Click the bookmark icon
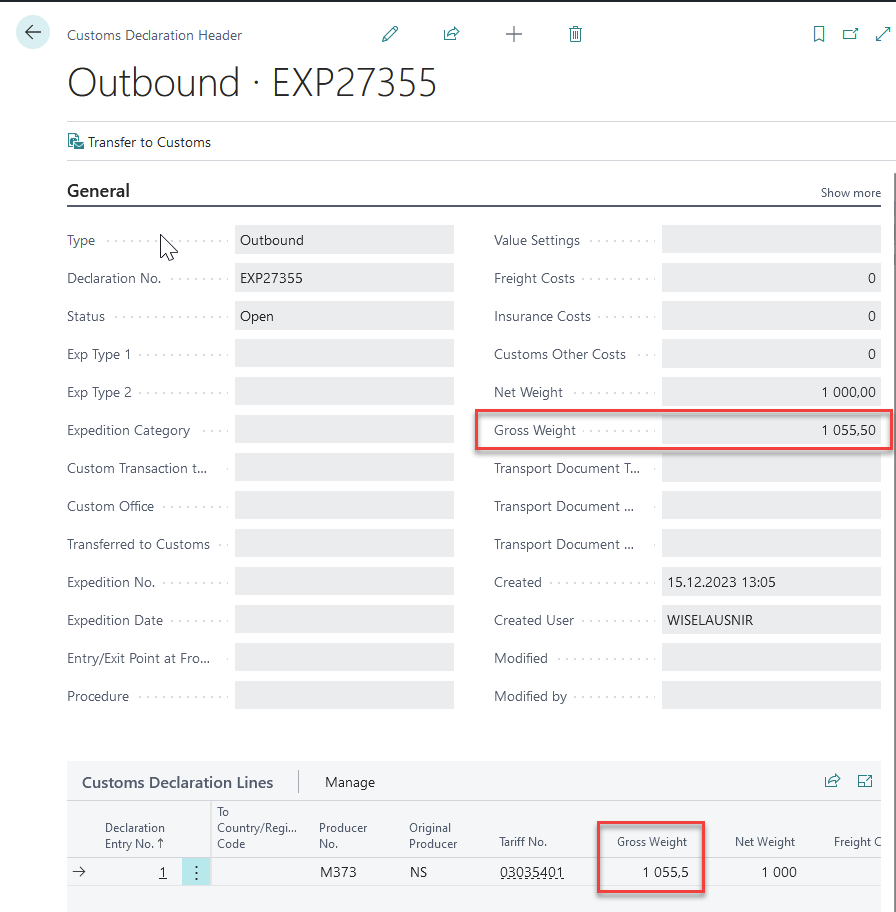Screen dimensions: 896x912 819,34
